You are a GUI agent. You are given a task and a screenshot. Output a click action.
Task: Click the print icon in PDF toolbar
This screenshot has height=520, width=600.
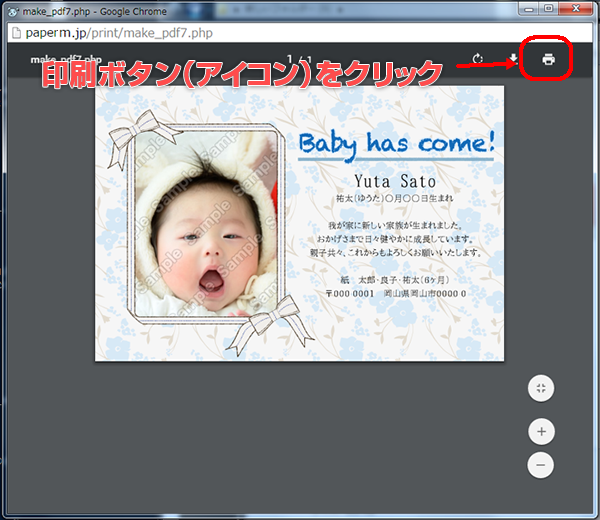pyautogui.click(x=548, y=59)
